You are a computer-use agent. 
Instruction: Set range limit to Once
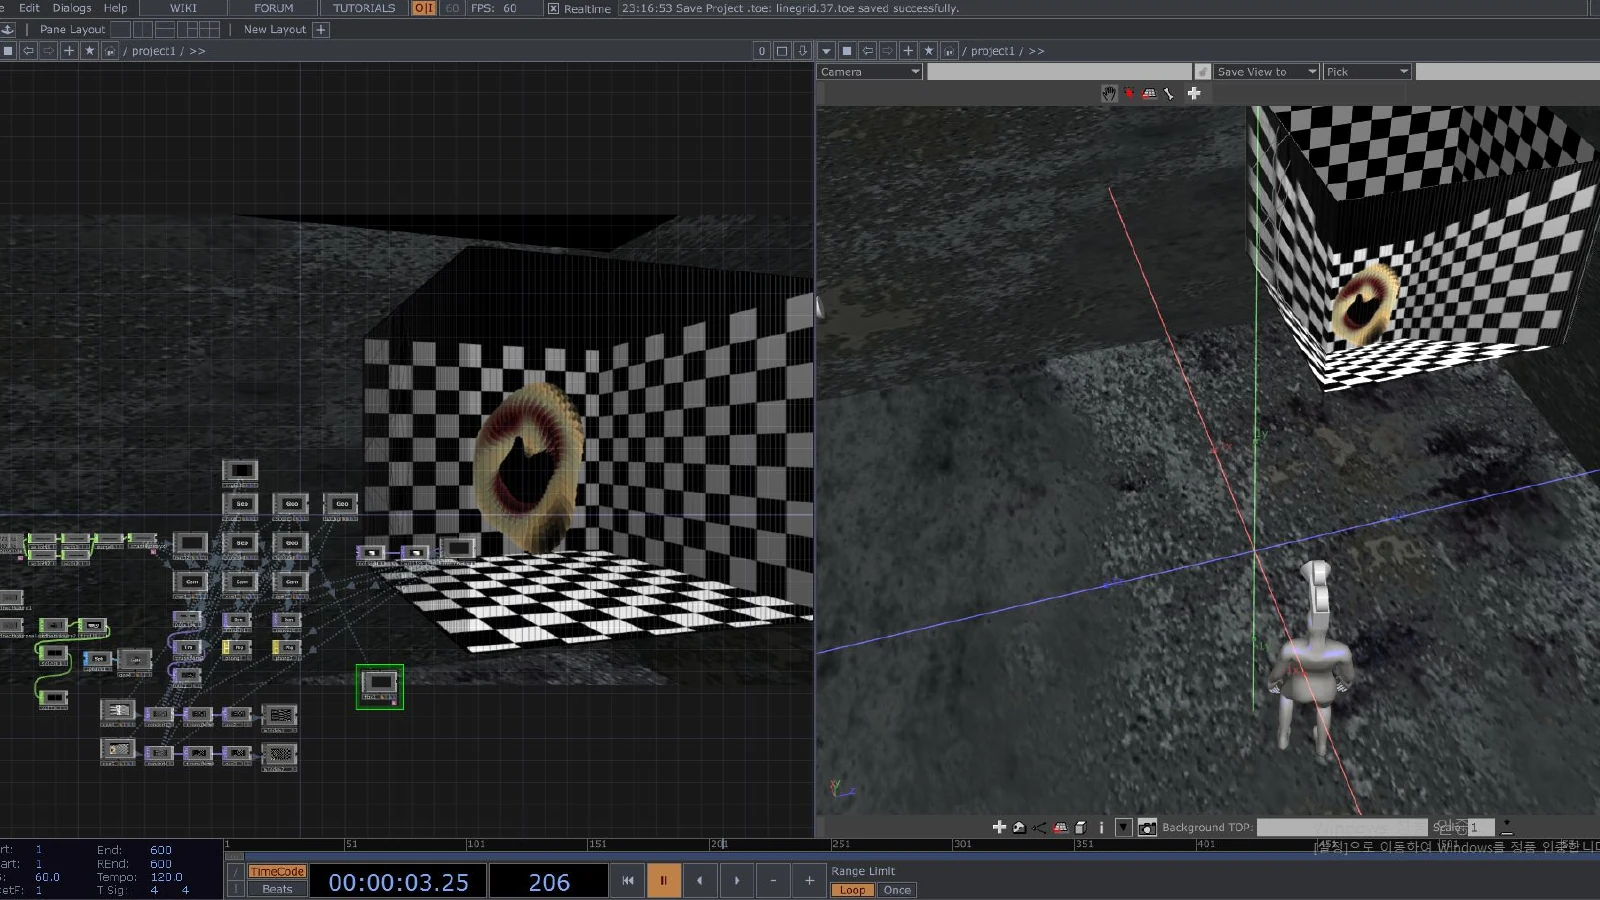[x=897, y=890]
